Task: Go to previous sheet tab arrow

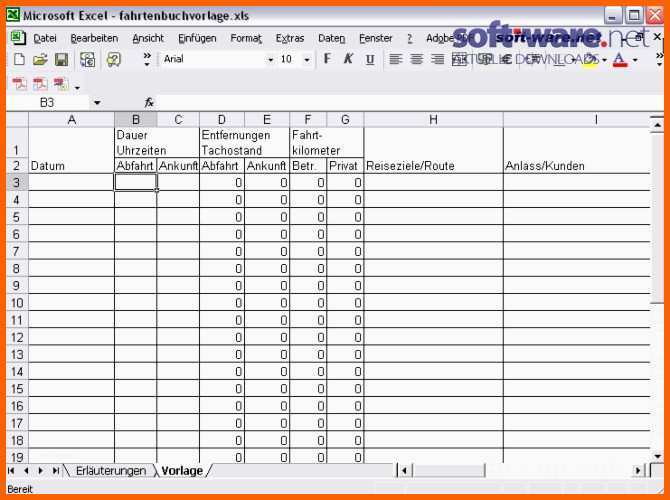Action: [x=26, y=471]
